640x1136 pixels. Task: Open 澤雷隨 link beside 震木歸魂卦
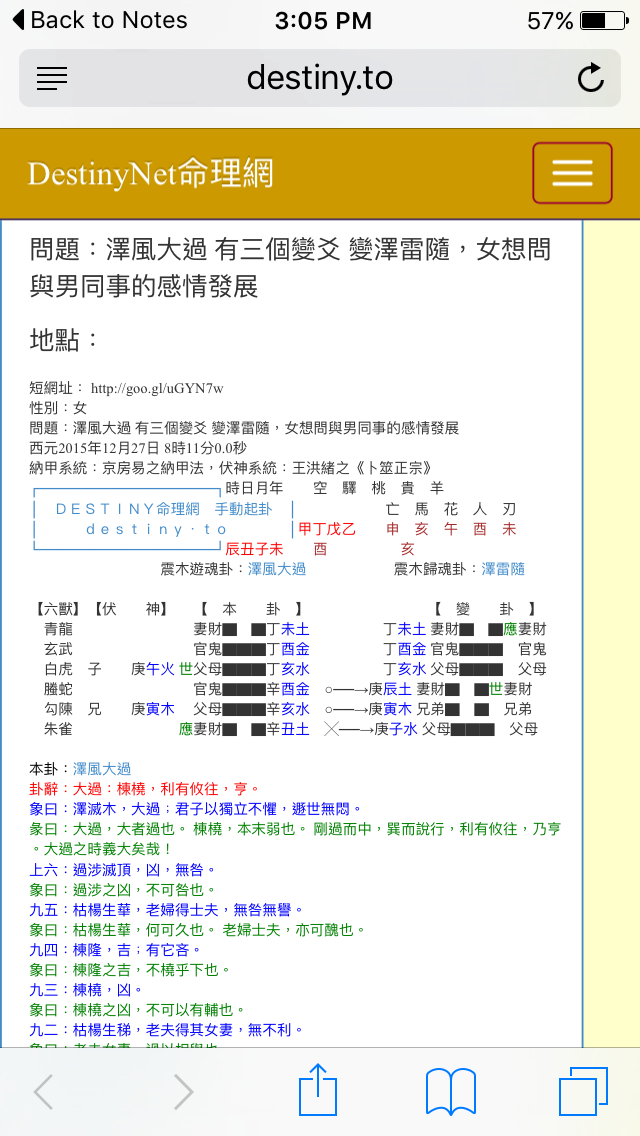pyautogui.click(x=503, y=569)
